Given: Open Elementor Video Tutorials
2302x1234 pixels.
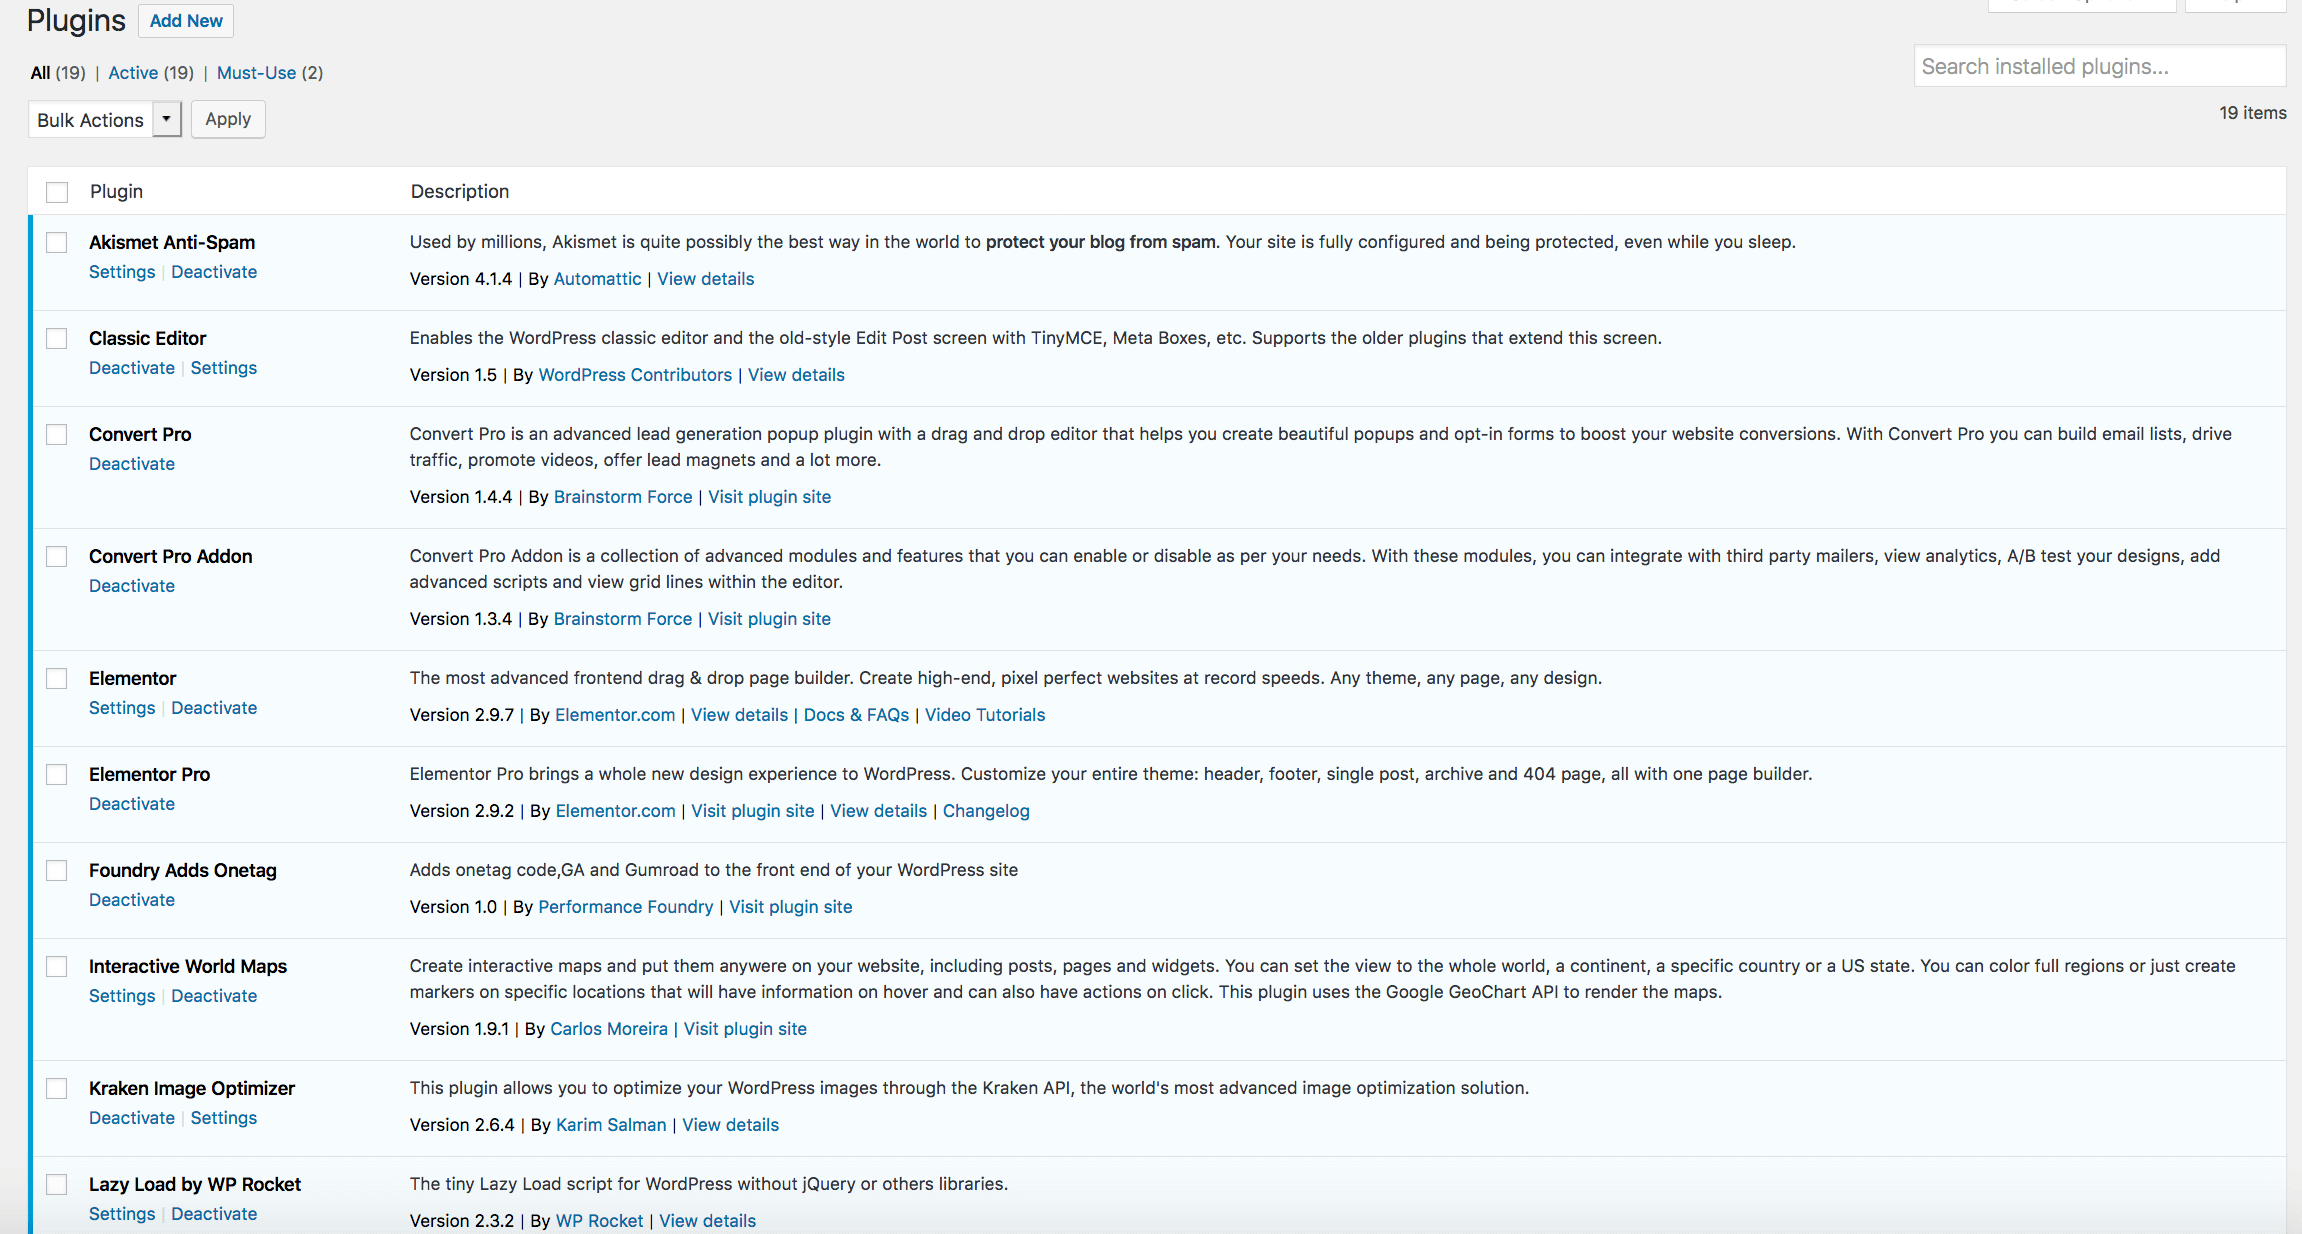Looking at the screenshot, I should point(985,715).
